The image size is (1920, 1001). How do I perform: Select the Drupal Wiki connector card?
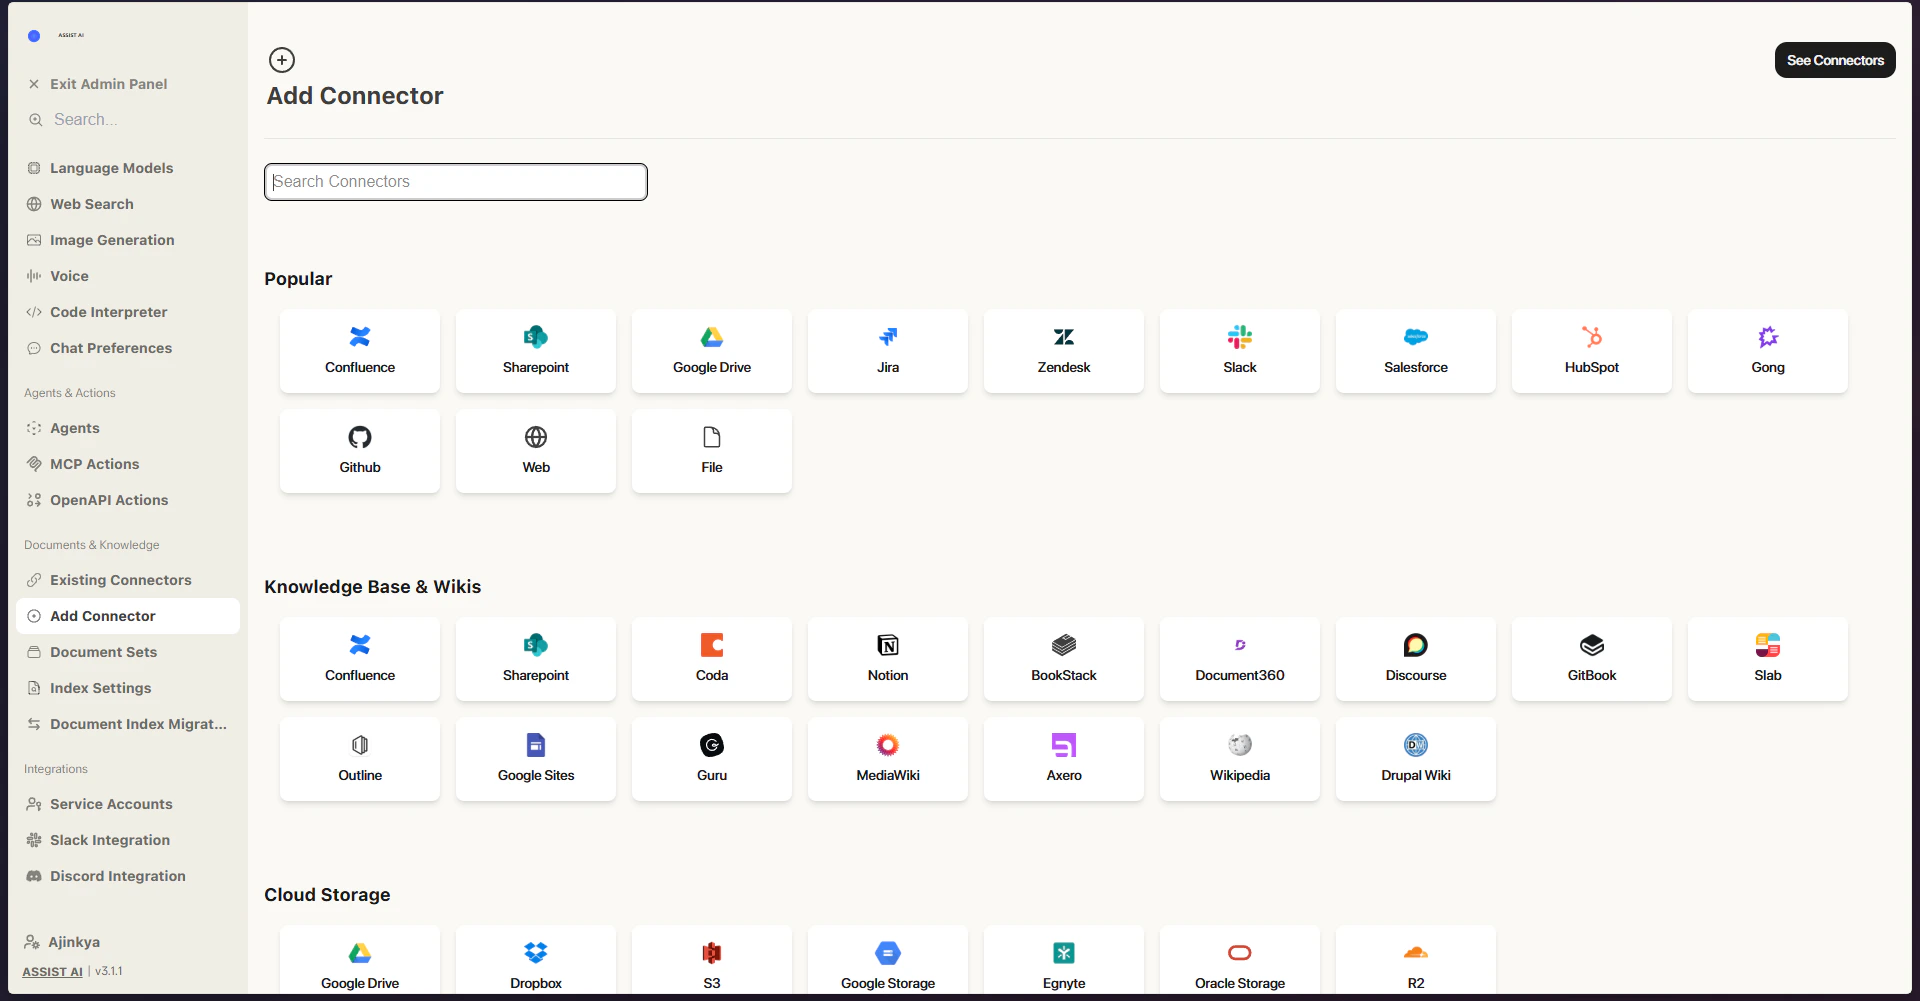(1416, 759)
